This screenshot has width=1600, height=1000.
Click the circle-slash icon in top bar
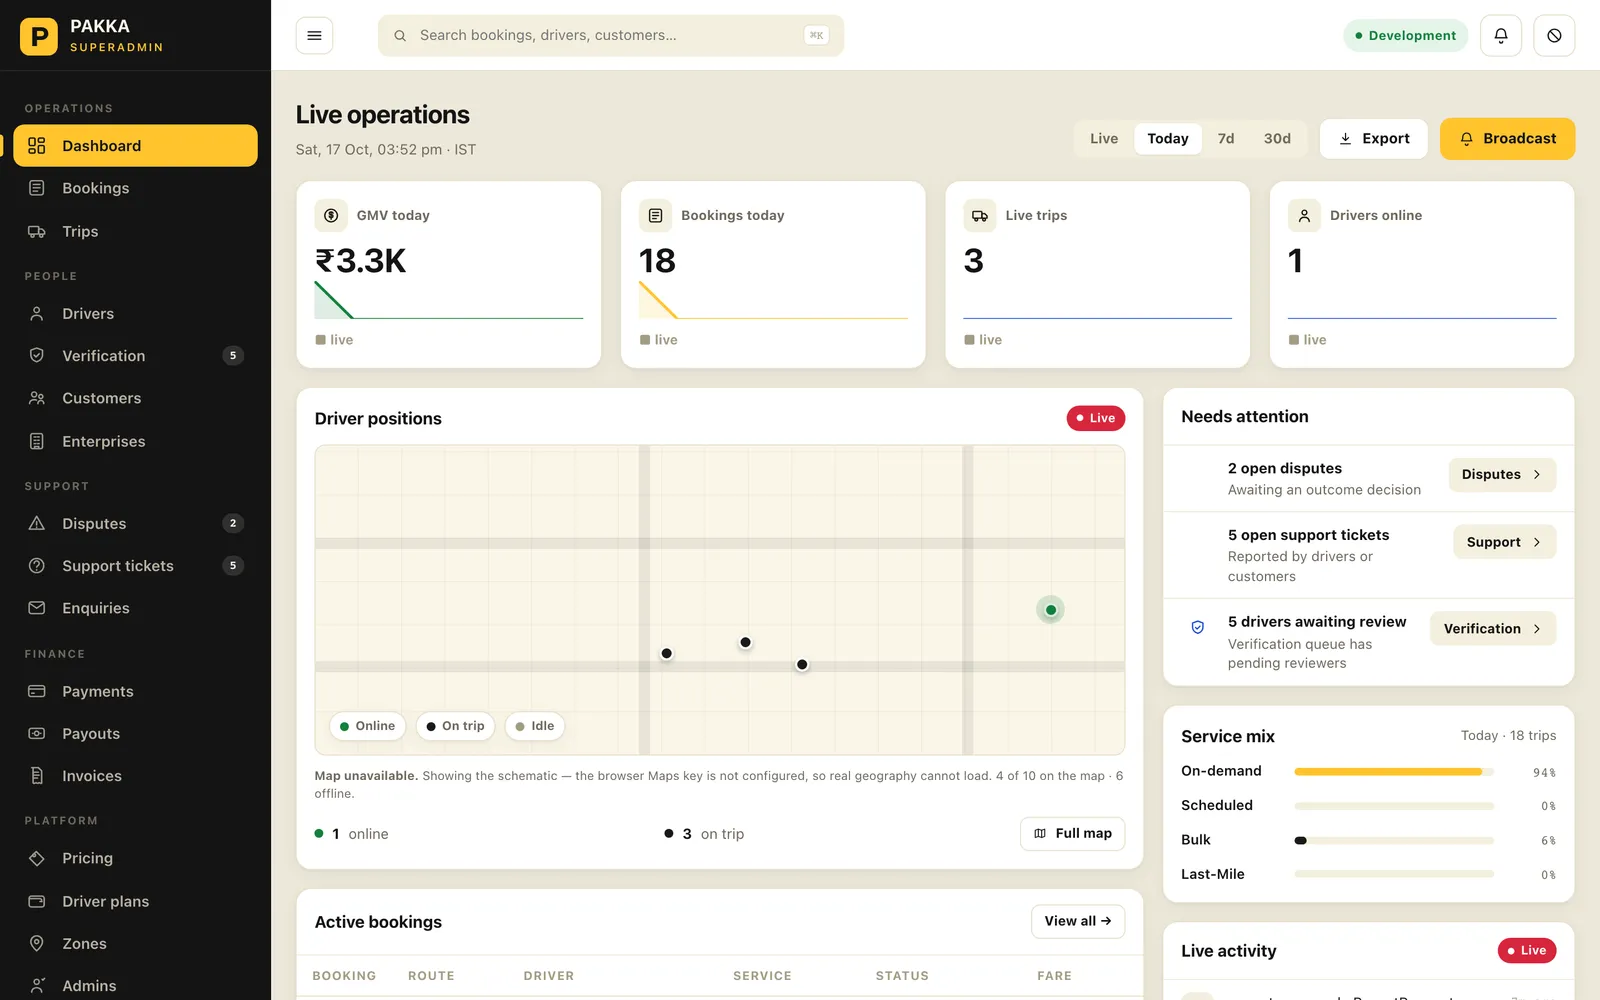tap(1554, 36)
